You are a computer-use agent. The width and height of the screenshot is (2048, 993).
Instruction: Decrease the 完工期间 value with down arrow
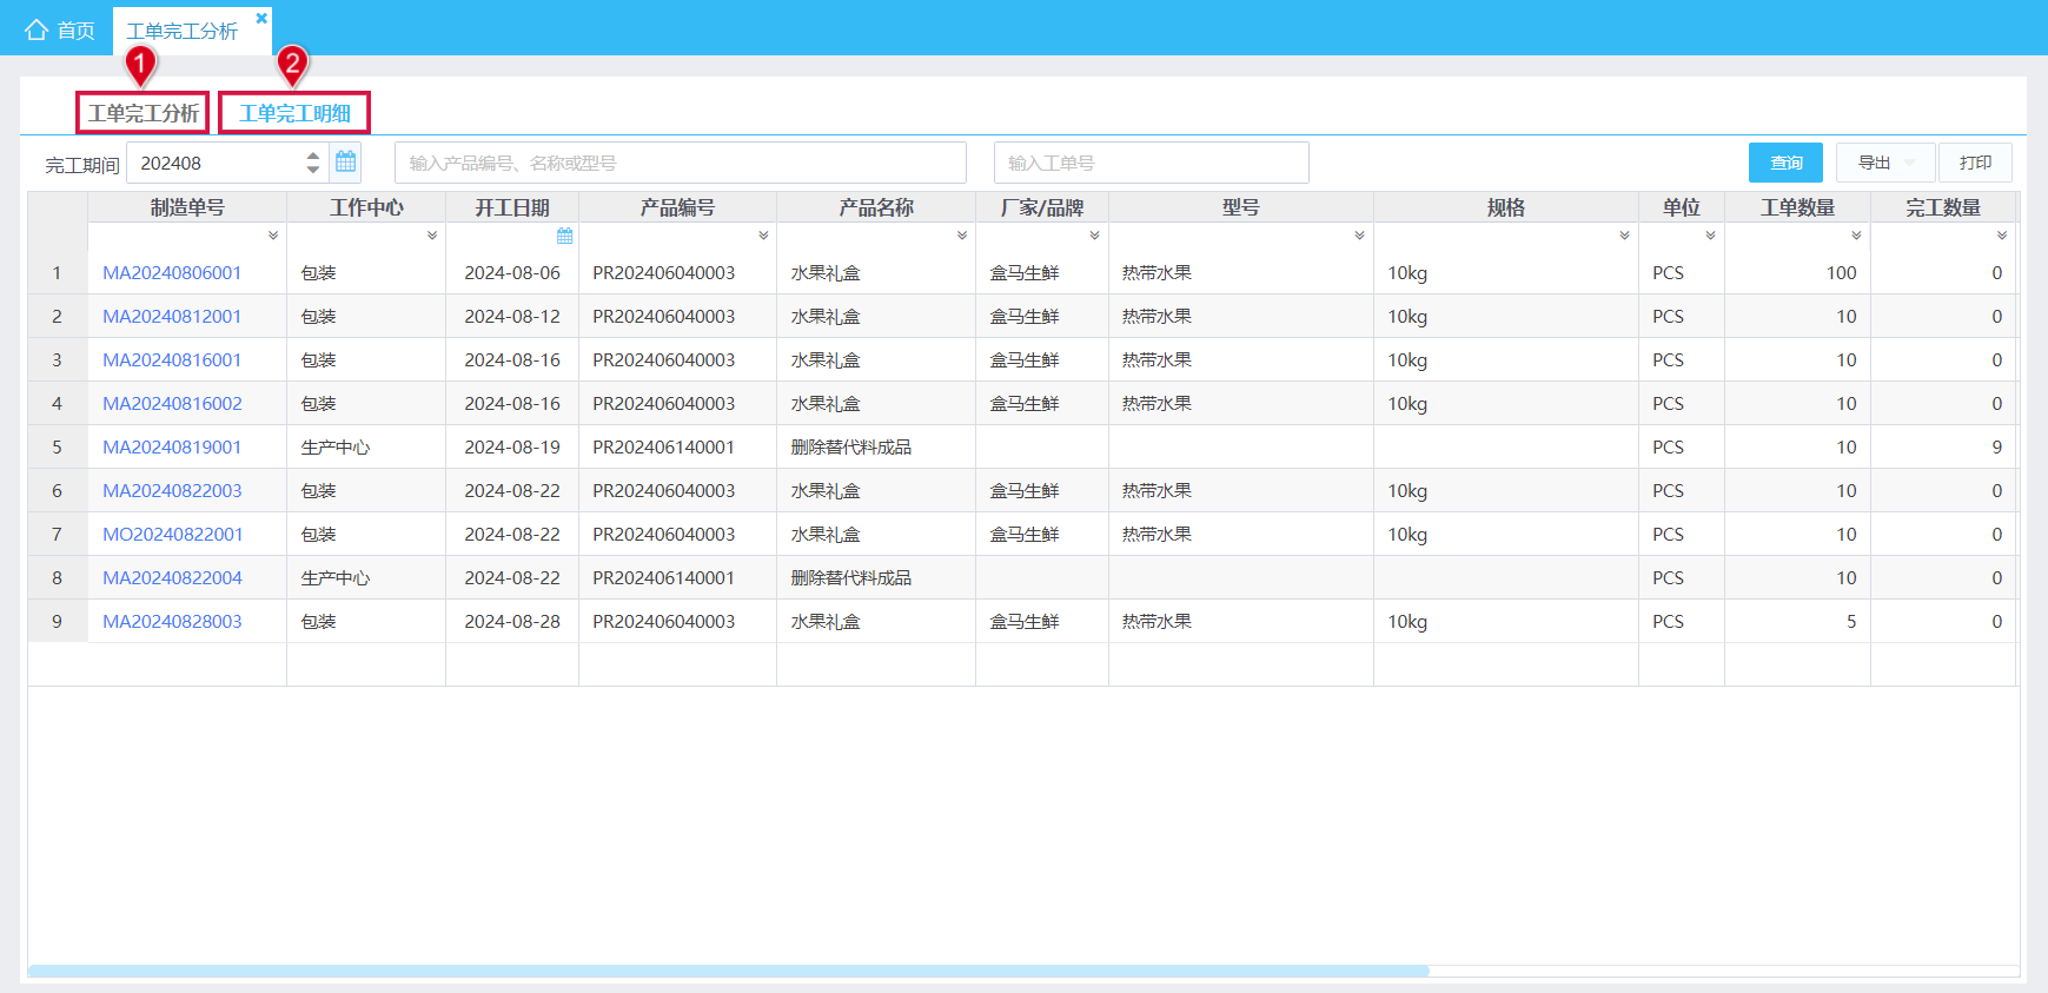pos(313,170)
